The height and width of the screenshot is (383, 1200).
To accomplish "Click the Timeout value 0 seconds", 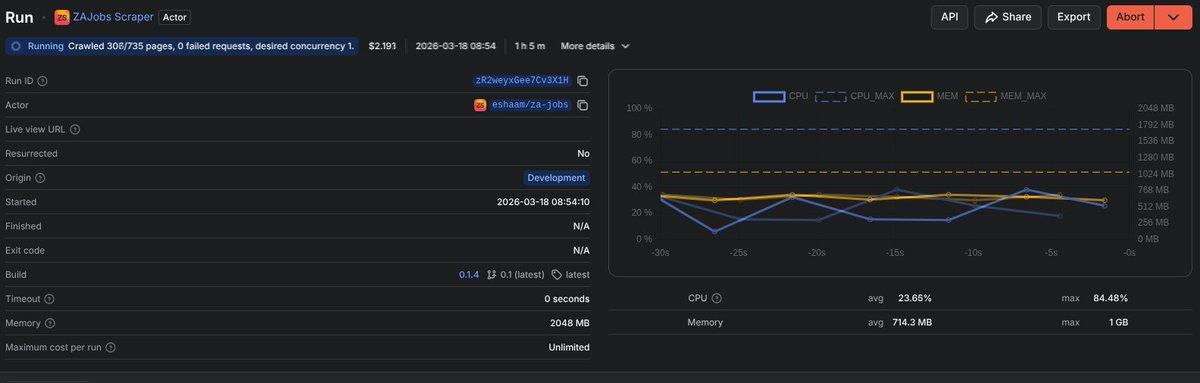I will coord(567,299).
